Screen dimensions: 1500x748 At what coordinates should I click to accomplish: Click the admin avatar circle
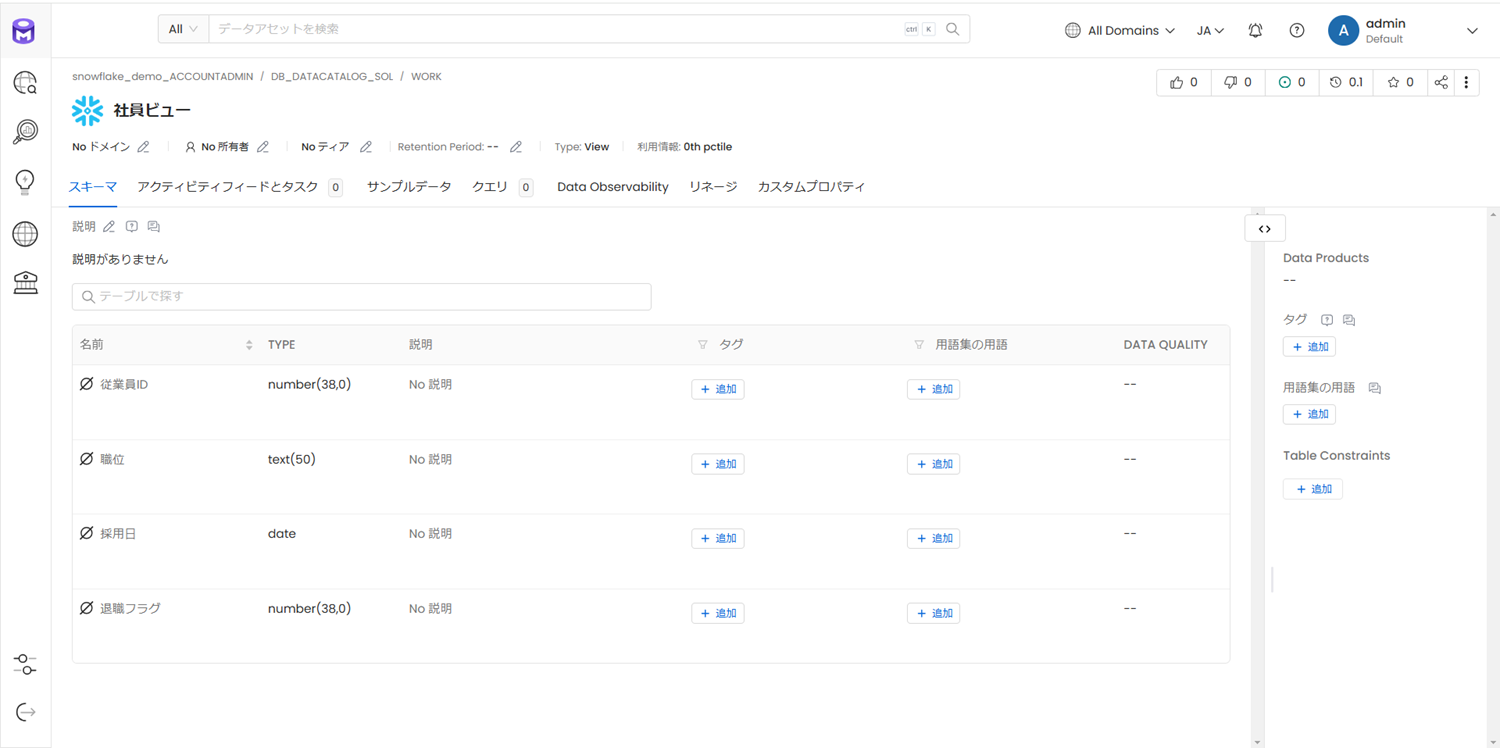click(x=1343, y=31)
